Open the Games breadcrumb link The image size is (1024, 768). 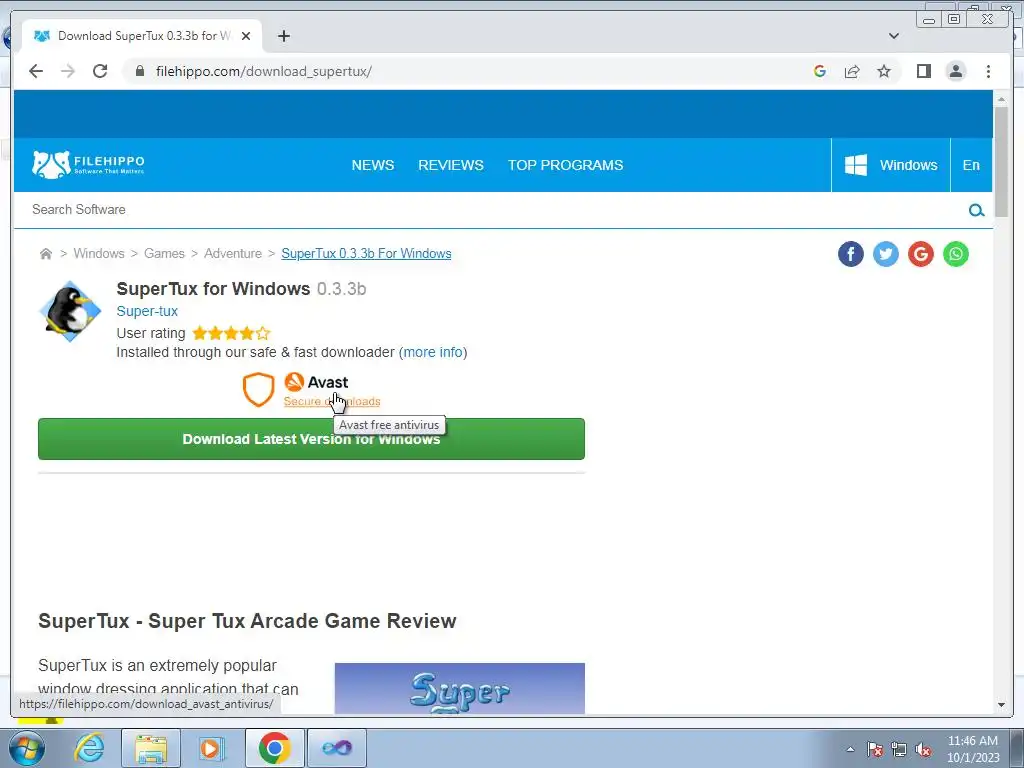tap(164, 253)
